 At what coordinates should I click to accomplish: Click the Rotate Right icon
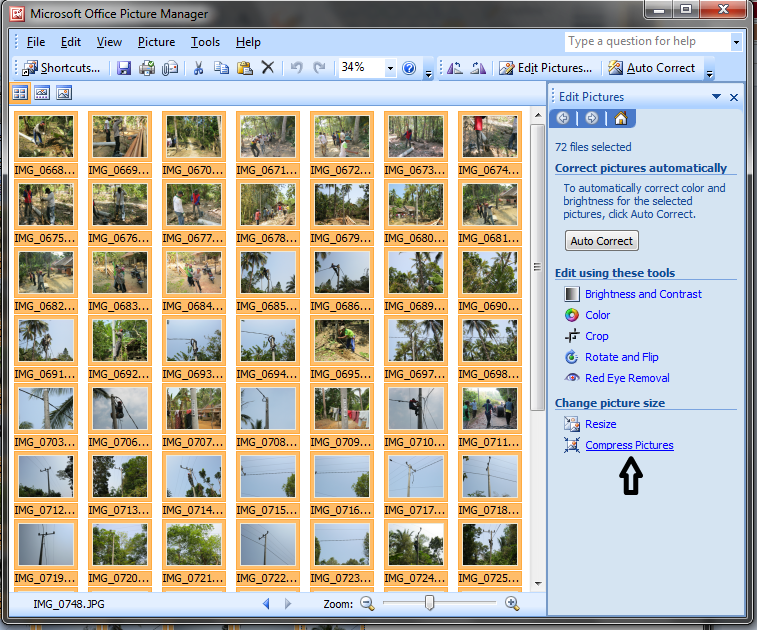478,68
